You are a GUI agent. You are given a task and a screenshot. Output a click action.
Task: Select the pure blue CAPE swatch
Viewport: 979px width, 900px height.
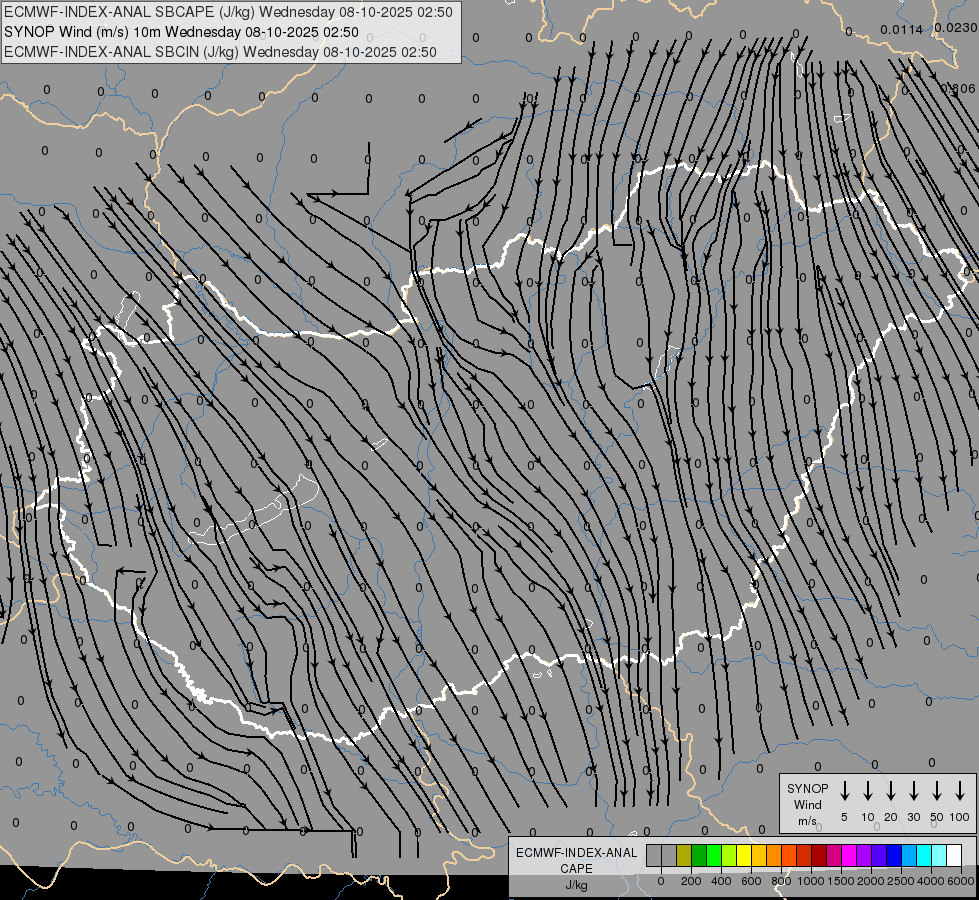coord(893,855)
